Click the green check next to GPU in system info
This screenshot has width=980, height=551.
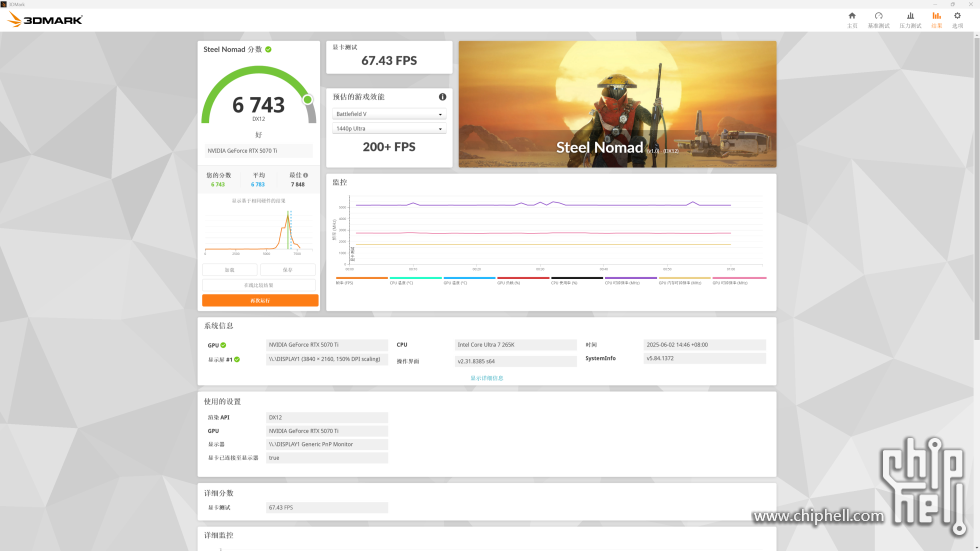(223, 345)
